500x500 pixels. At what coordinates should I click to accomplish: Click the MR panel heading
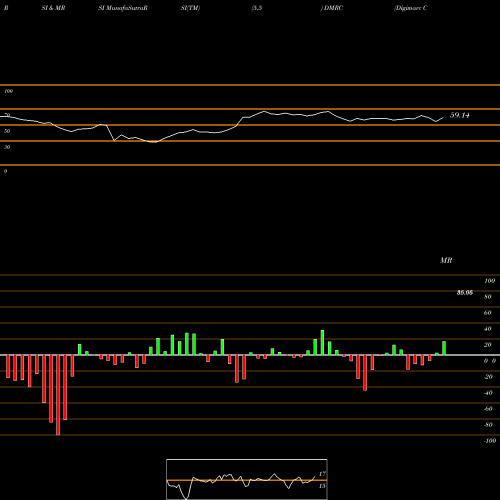pyautogui.click(x=446, y=260)
